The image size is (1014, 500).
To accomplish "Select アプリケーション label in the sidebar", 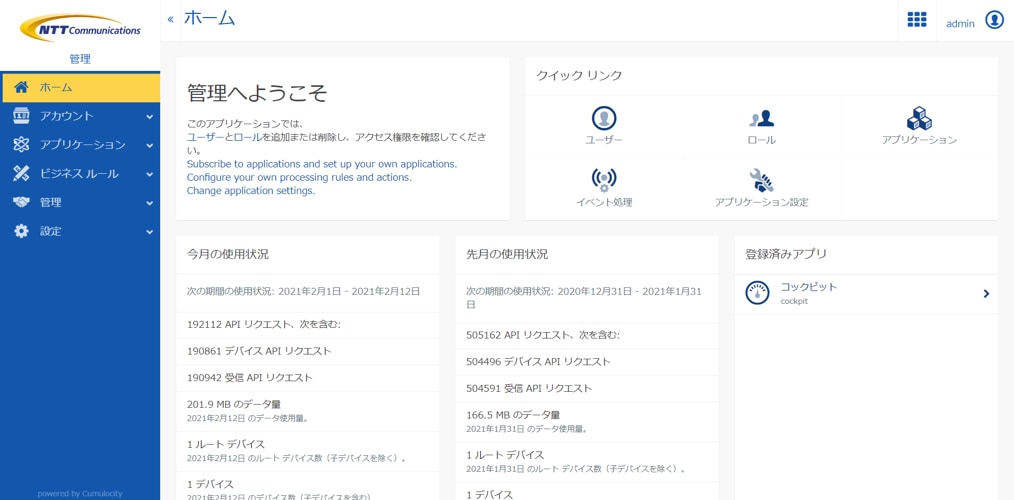I will point(83,144).
